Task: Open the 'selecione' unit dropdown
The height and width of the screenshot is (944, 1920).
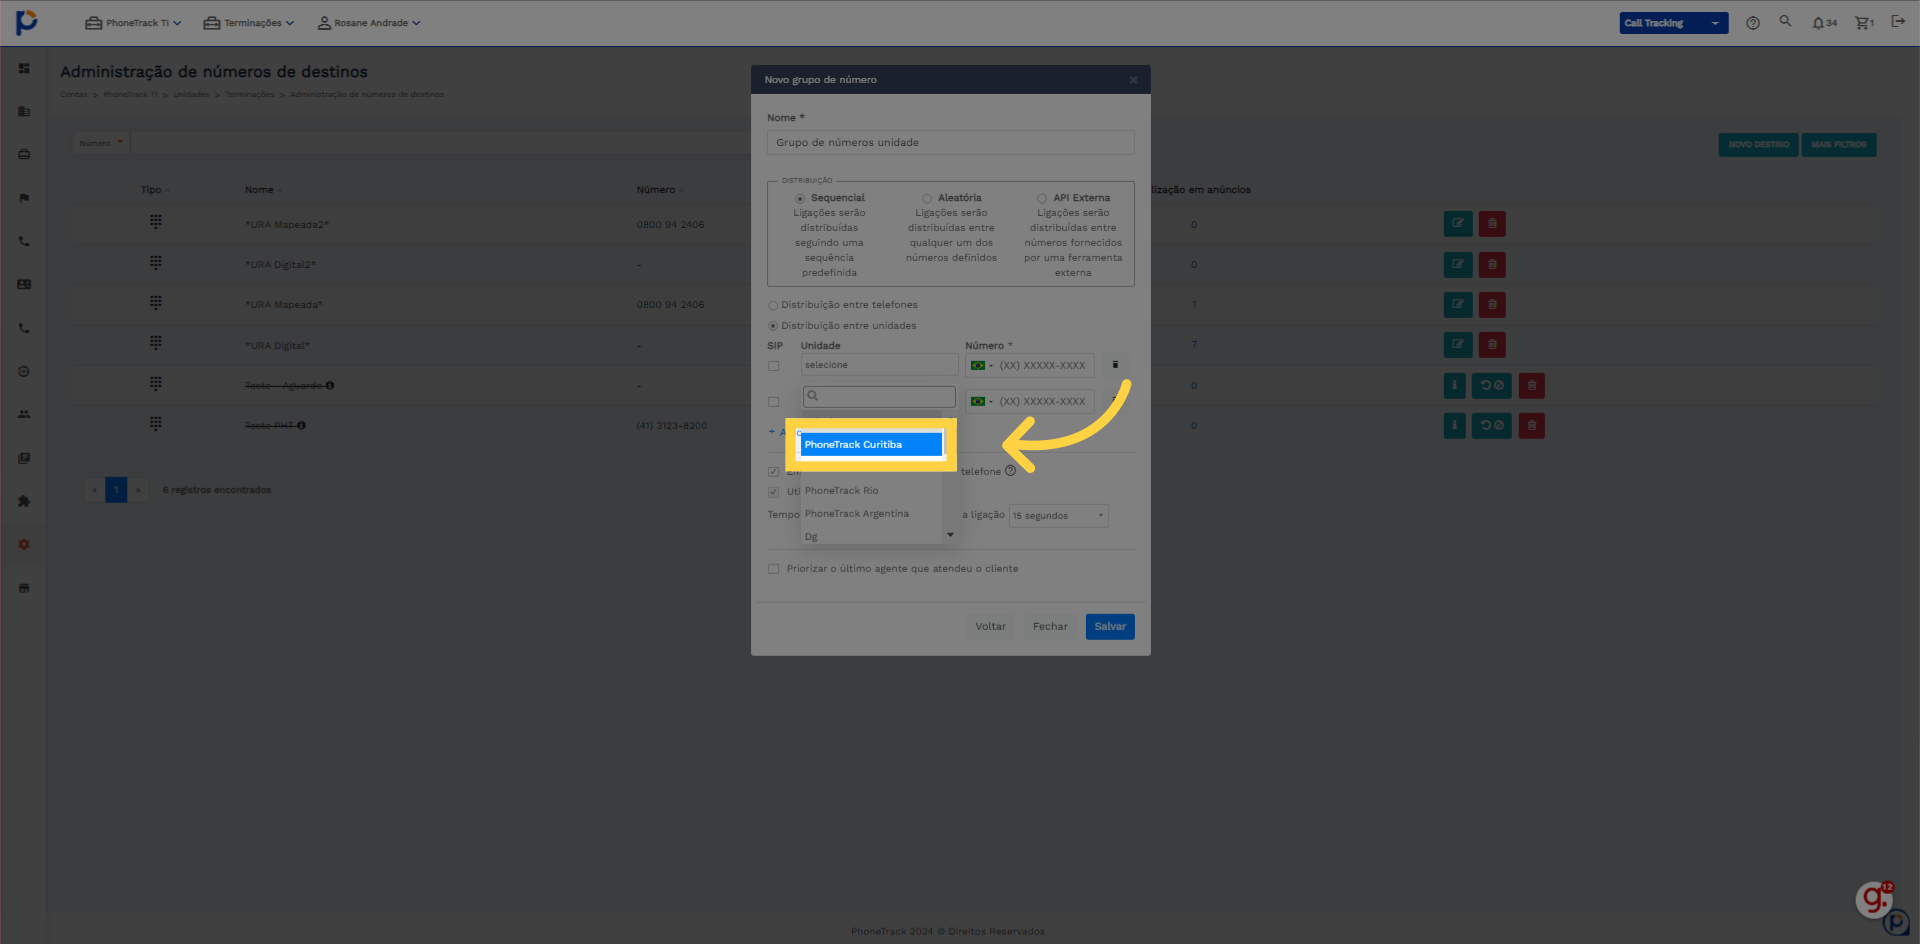Action: click(x=879, y=365)
